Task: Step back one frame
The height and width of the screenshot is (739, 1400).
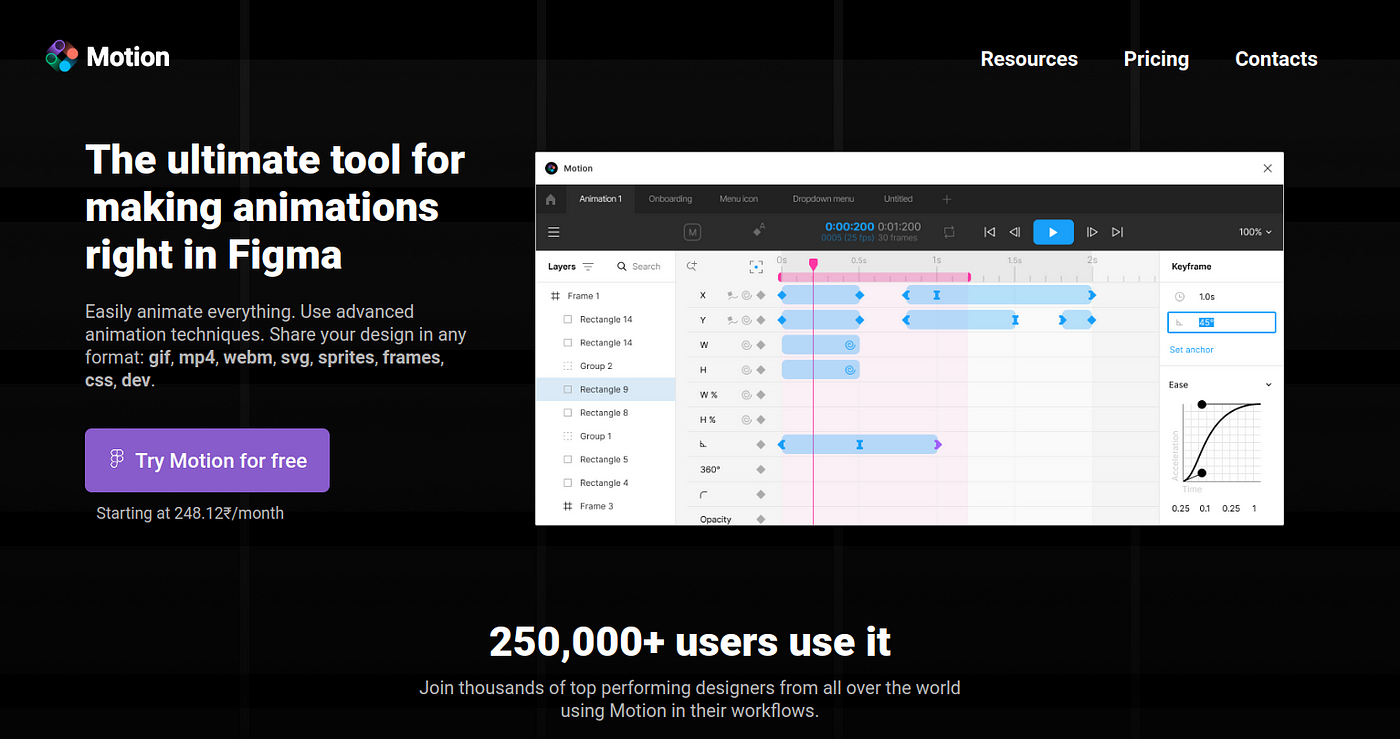Action: pyautogui.click(x=1014, y=232)
